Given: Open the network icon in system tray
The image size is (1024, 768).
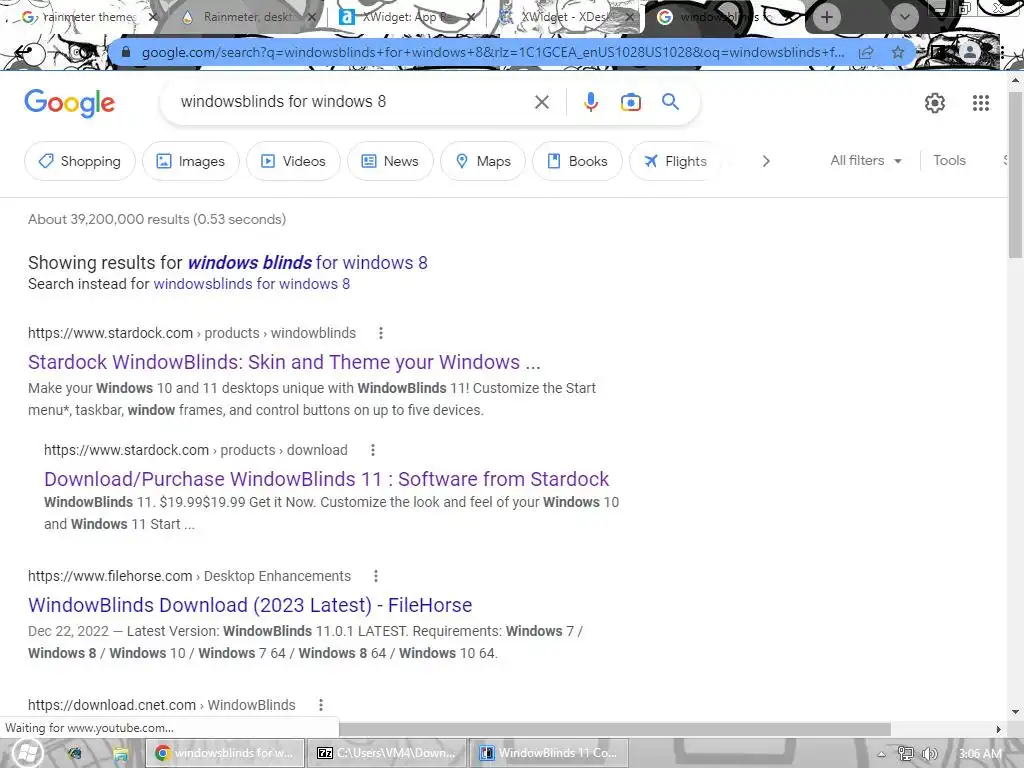Looking at the screenshot, I should pos(905,754).
